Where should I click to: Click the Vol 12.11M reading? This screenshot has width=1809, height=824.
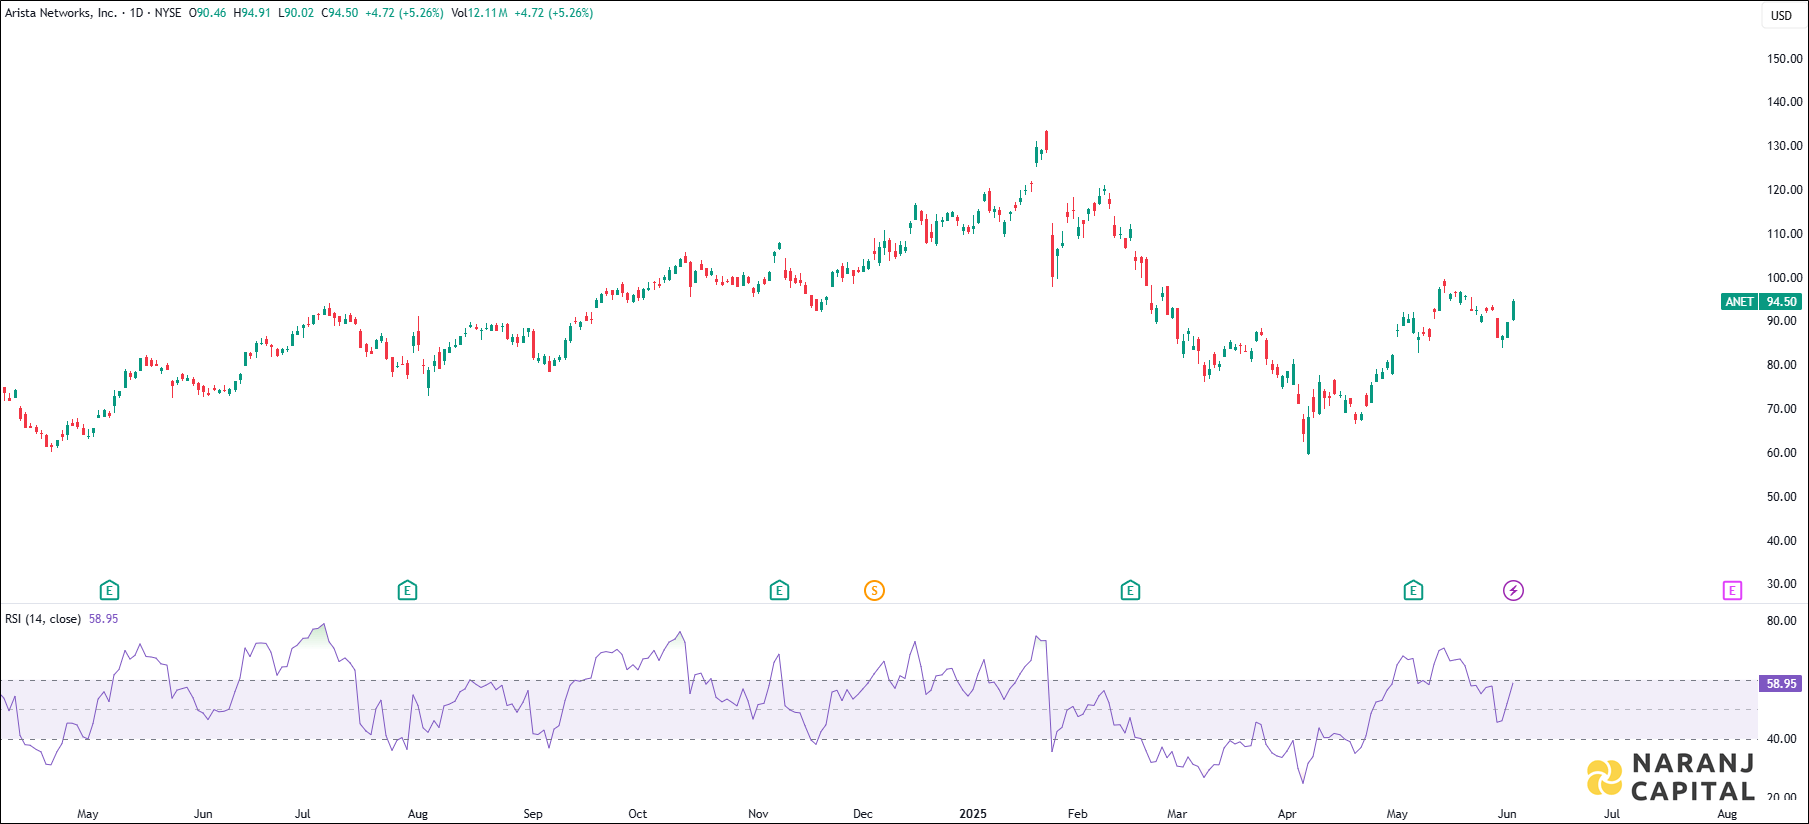pyautogui.click(x=479, y=13)
